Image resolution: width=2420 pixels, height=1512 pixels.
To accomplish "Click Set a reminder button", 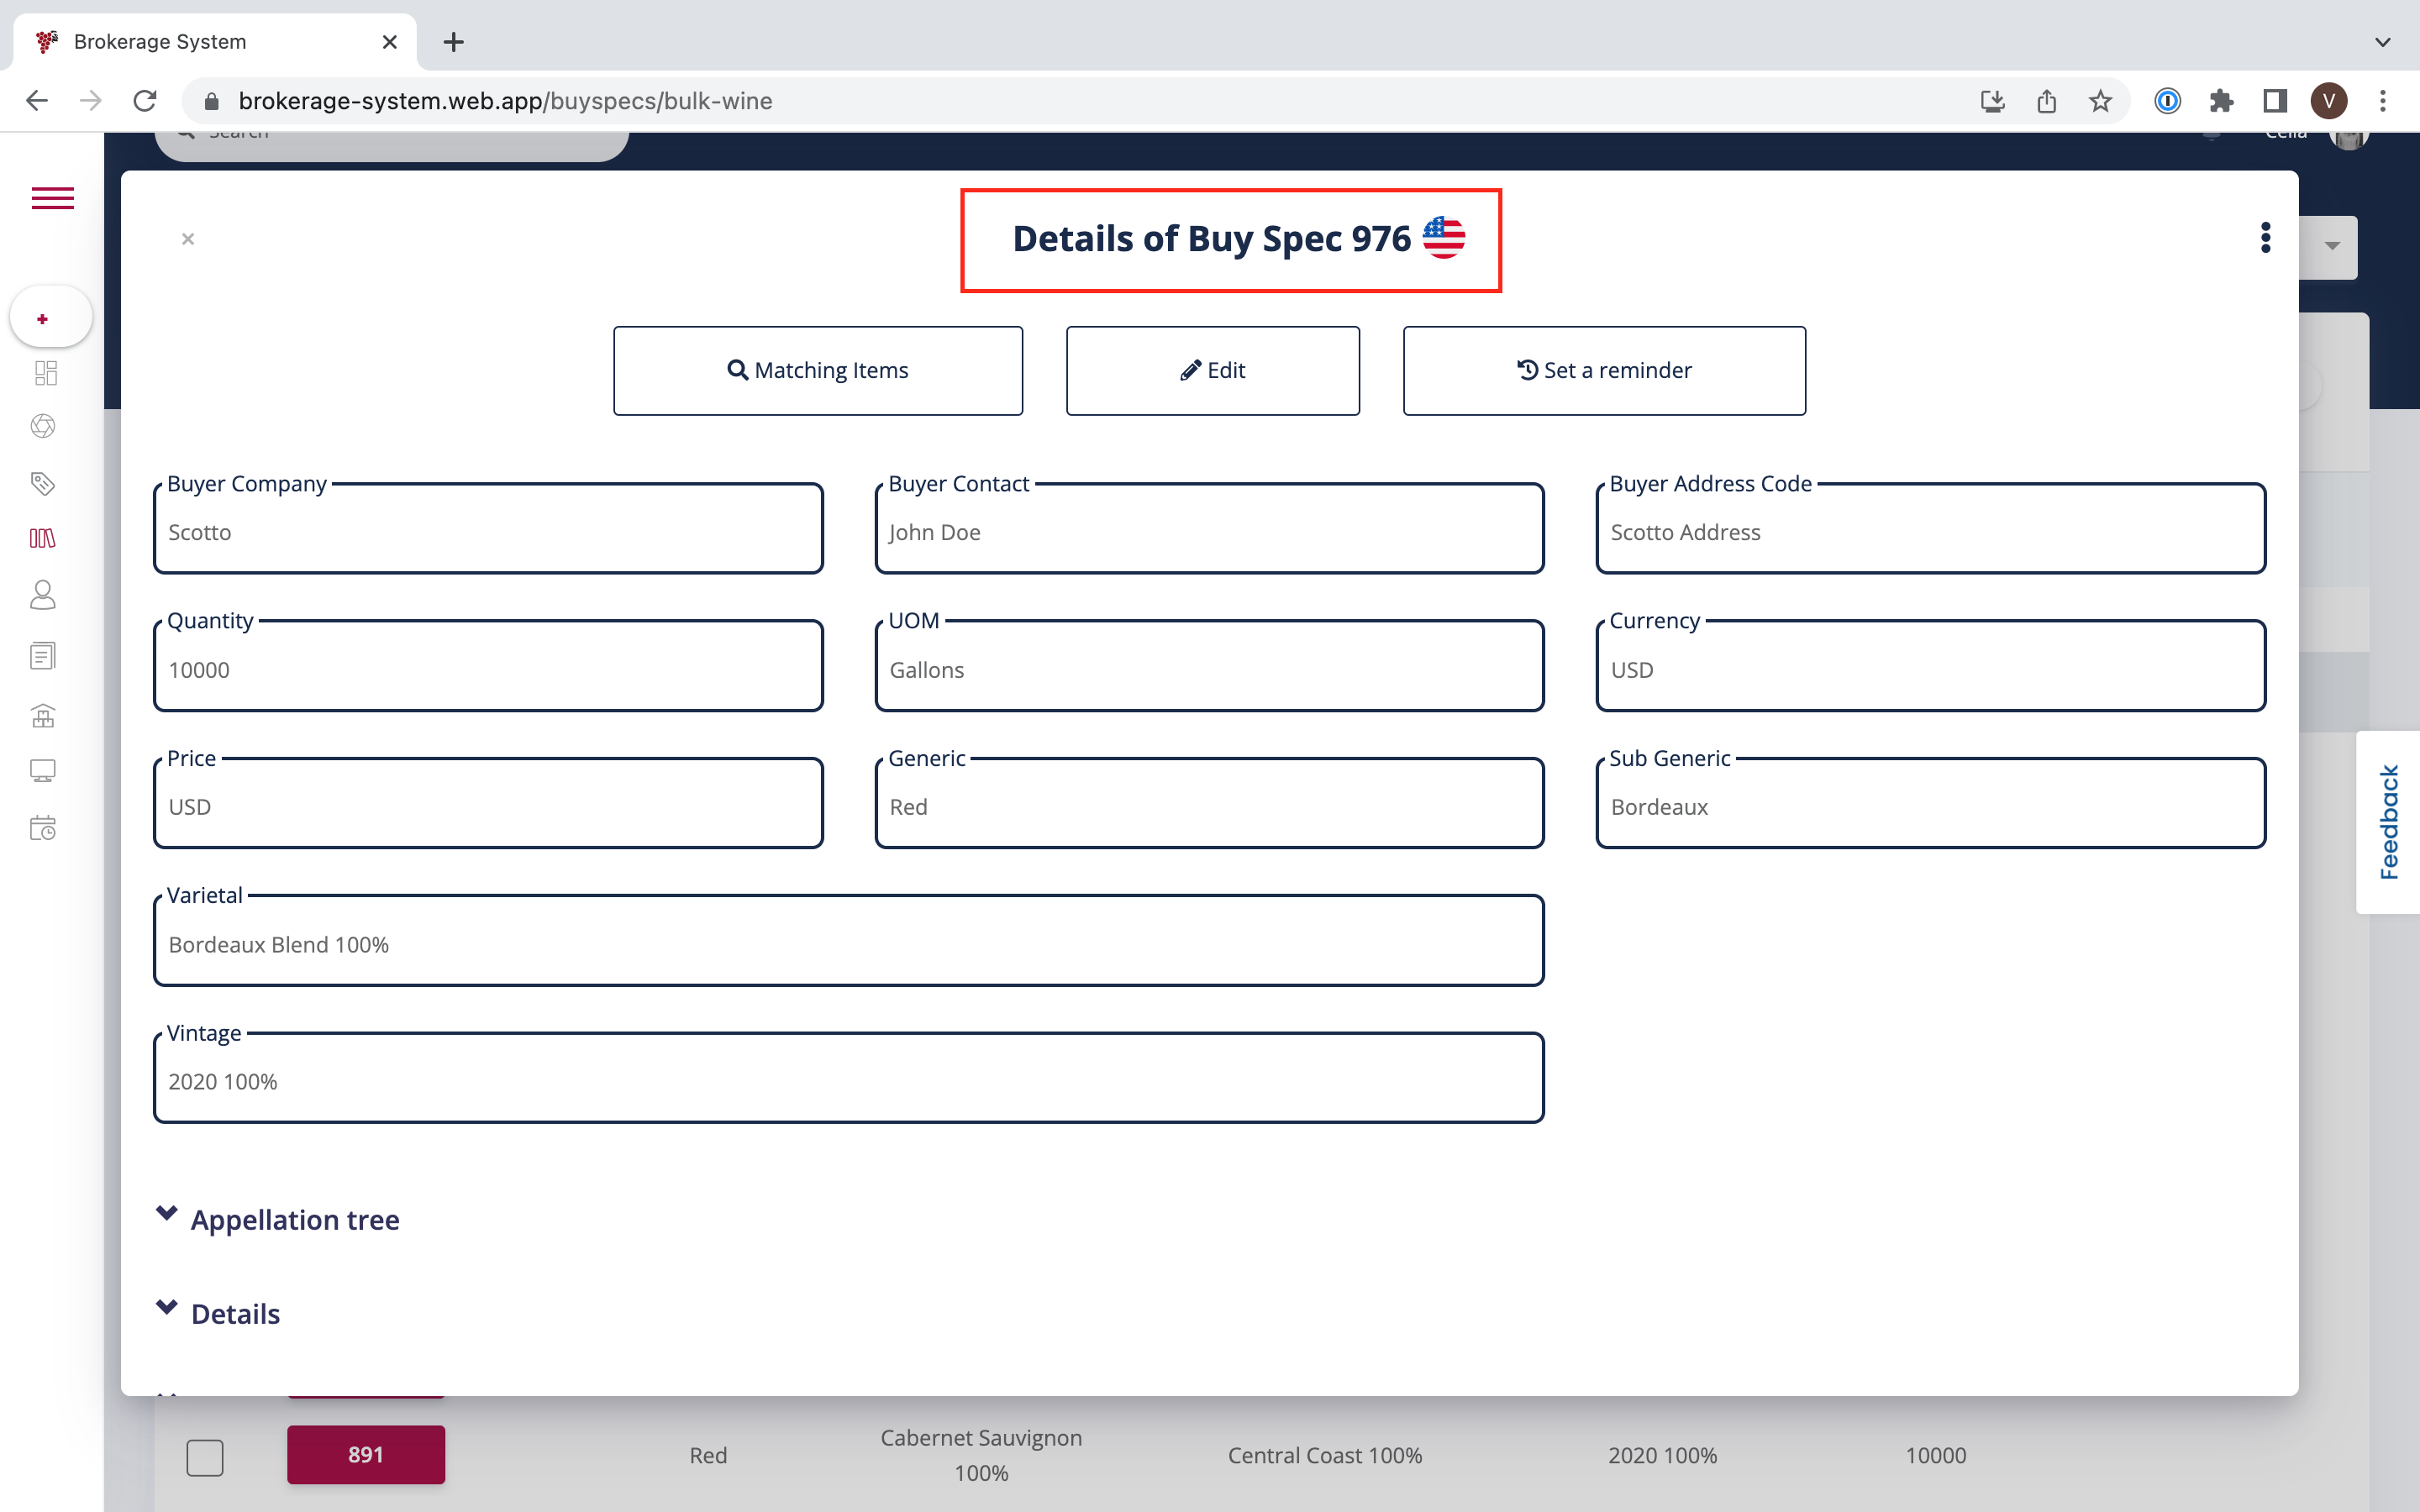I will coord(1604,370).
